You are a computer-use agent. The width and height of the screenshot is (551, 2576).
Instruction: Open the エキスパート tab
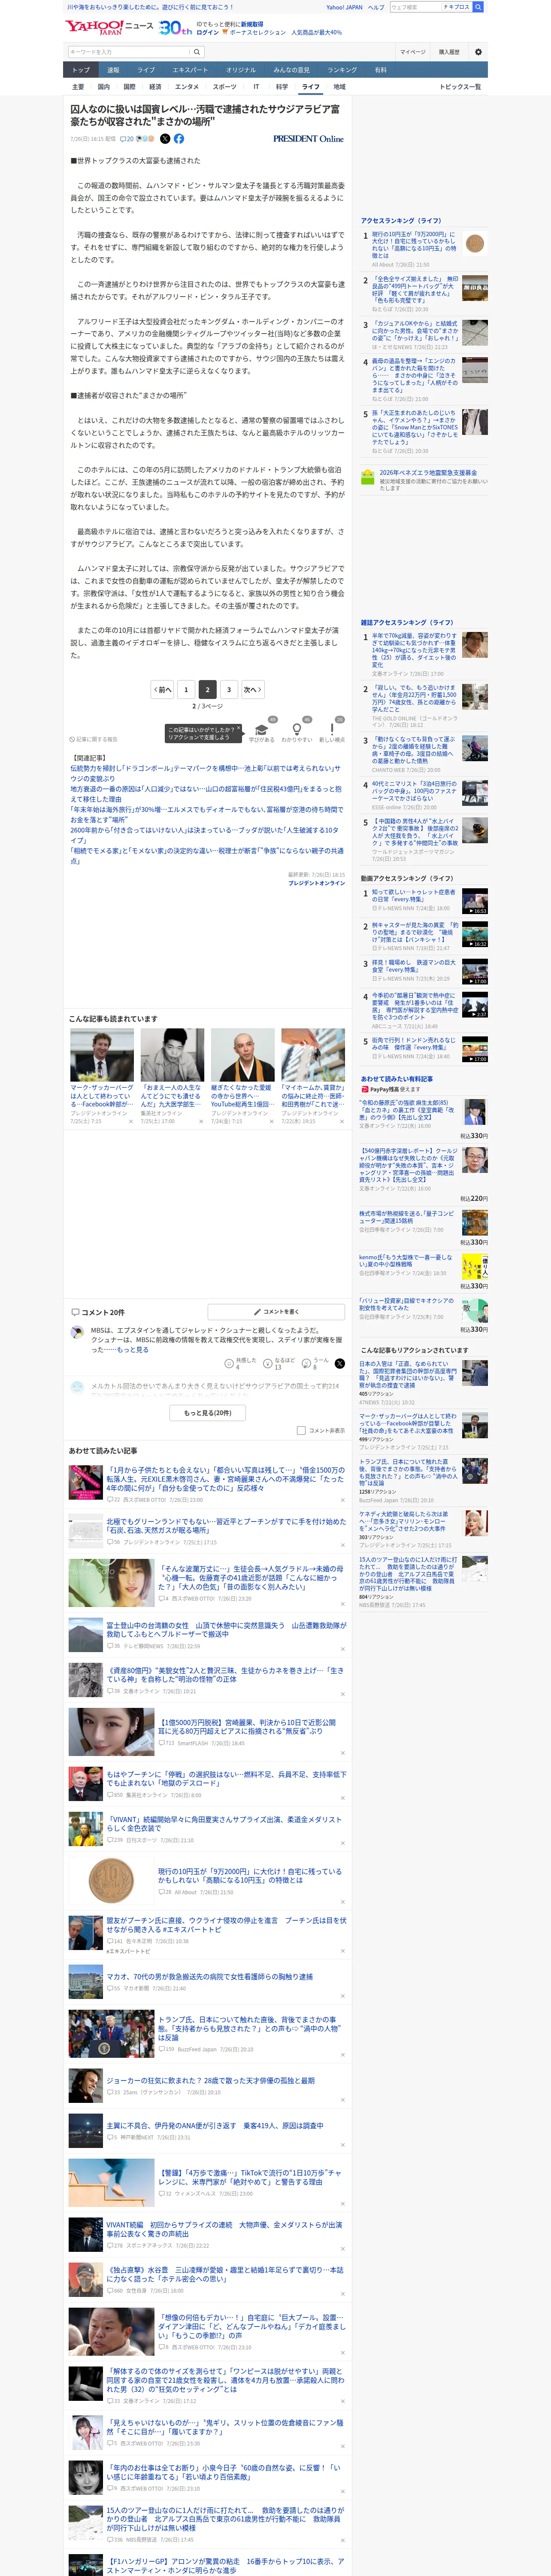tap(190, 70)
